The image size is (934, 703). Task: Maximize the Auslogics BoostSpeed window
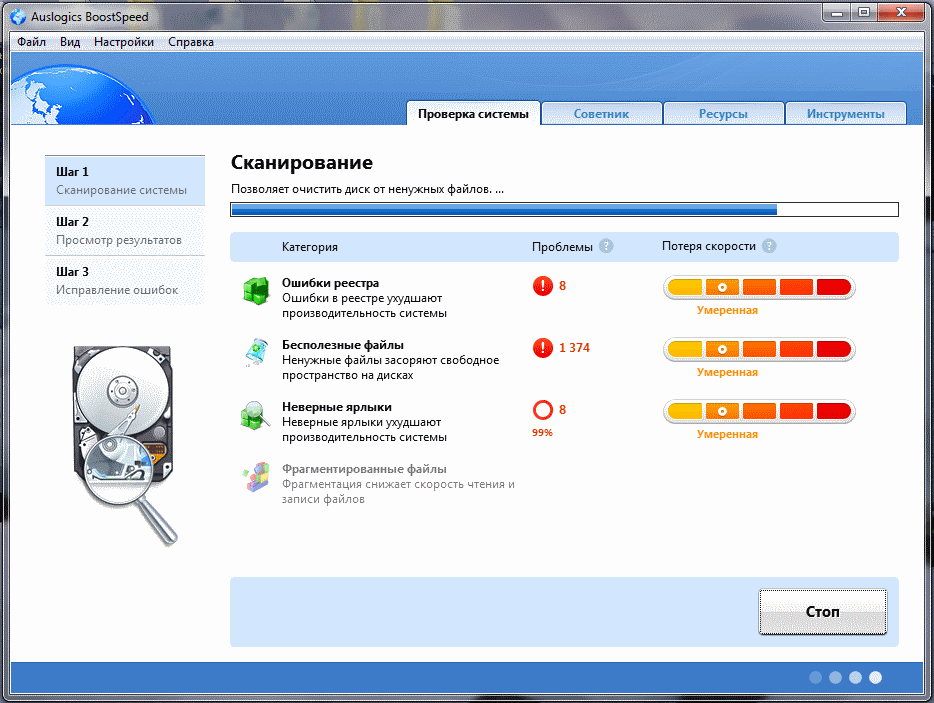click(x=864, y=12)
